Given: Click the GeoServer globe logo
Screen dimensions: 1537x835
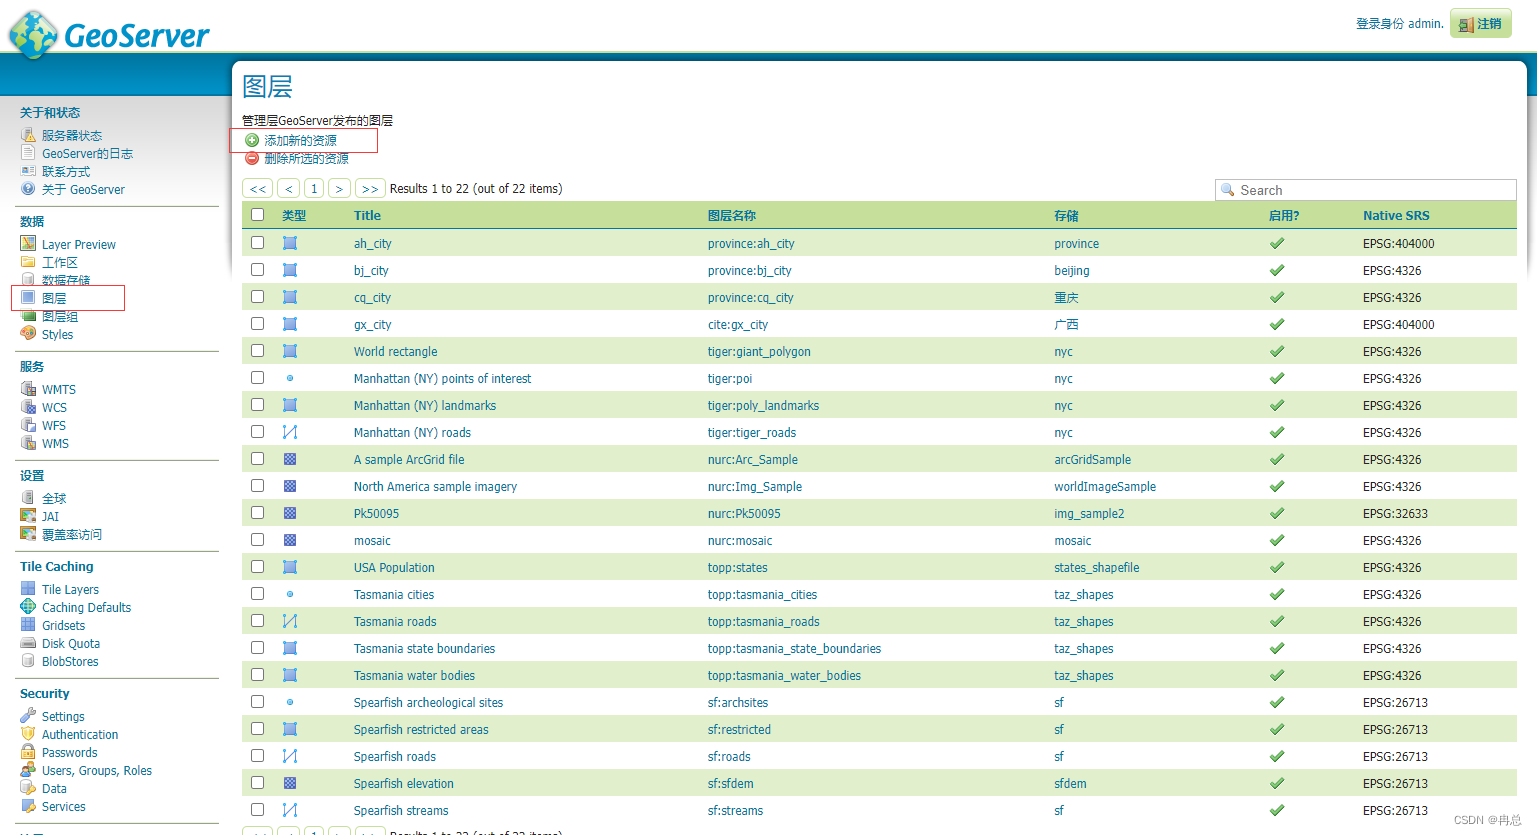Looking at the screenshot, I should pos(33,34).
